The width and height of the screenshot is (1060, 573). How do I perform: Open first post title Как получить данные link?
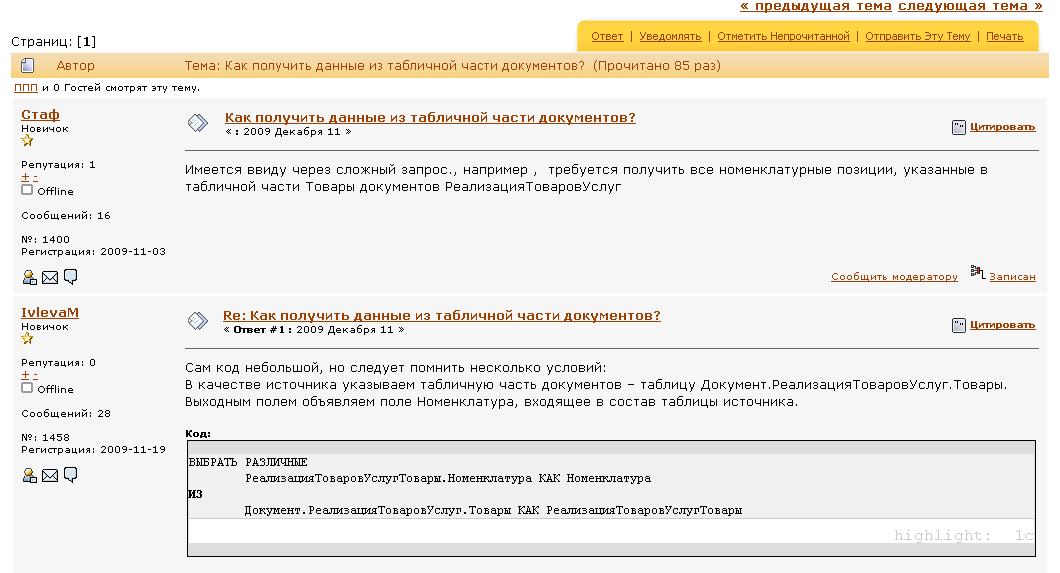click(430, 118)
